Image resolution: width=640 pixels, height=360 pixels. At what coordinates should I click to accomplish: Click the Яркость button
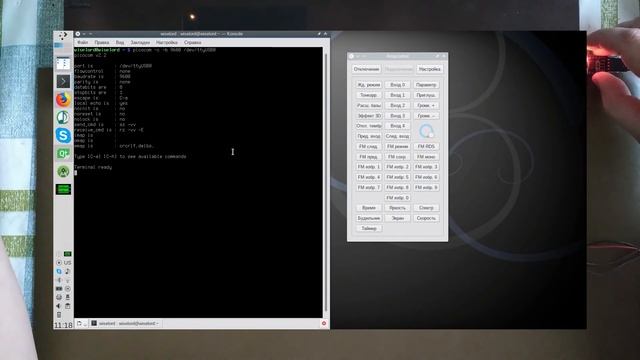click(x=398, y=208)
